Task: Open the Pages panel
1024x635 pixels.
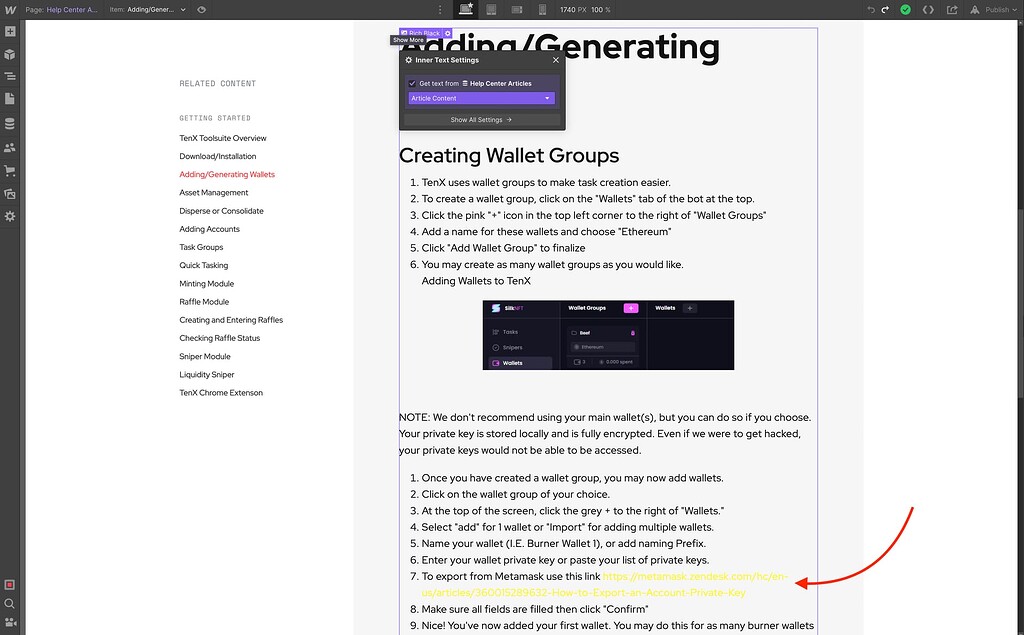Action: pos(10,97)
